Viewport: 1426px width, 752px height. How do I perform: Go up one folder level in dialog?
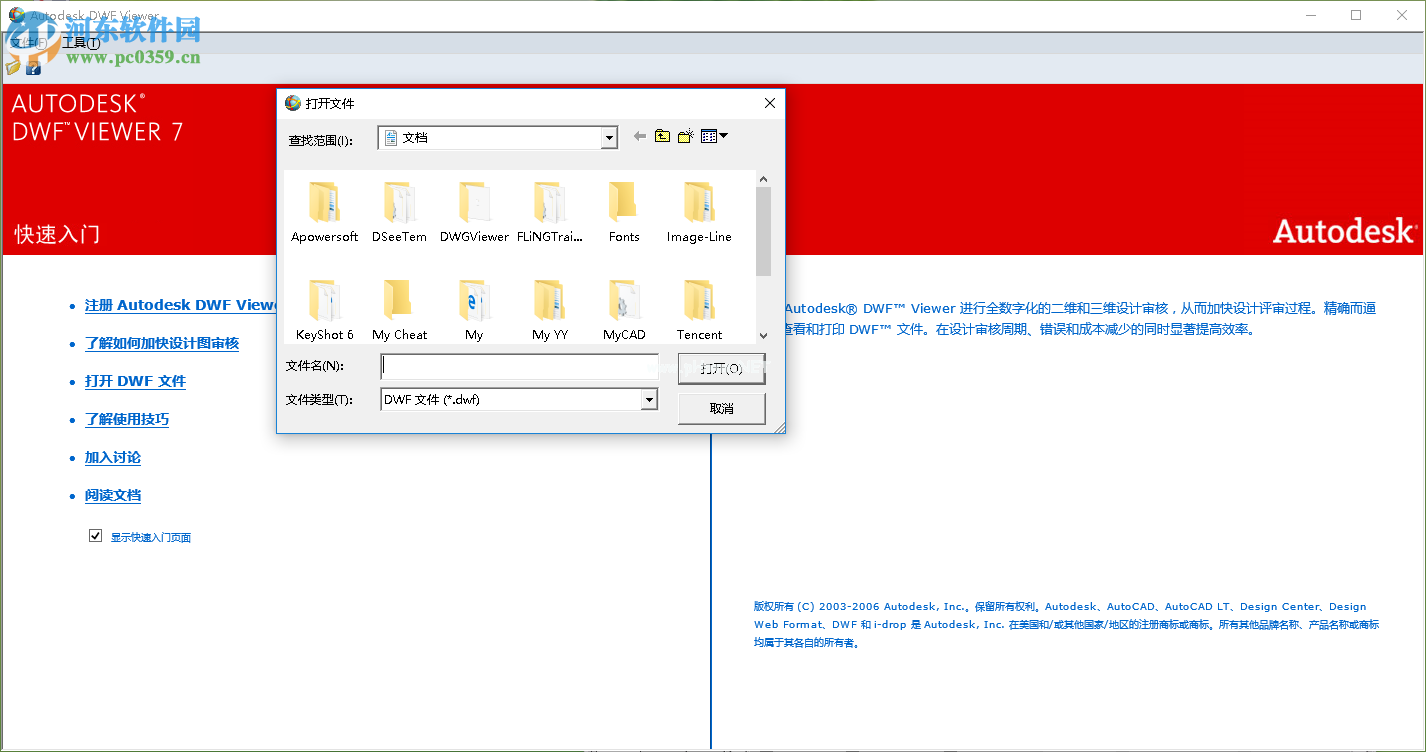coord(662,136)
